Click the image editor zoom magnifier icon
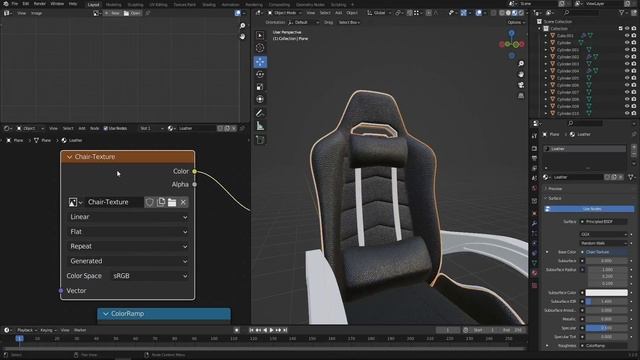 click(x=242, y=26)
